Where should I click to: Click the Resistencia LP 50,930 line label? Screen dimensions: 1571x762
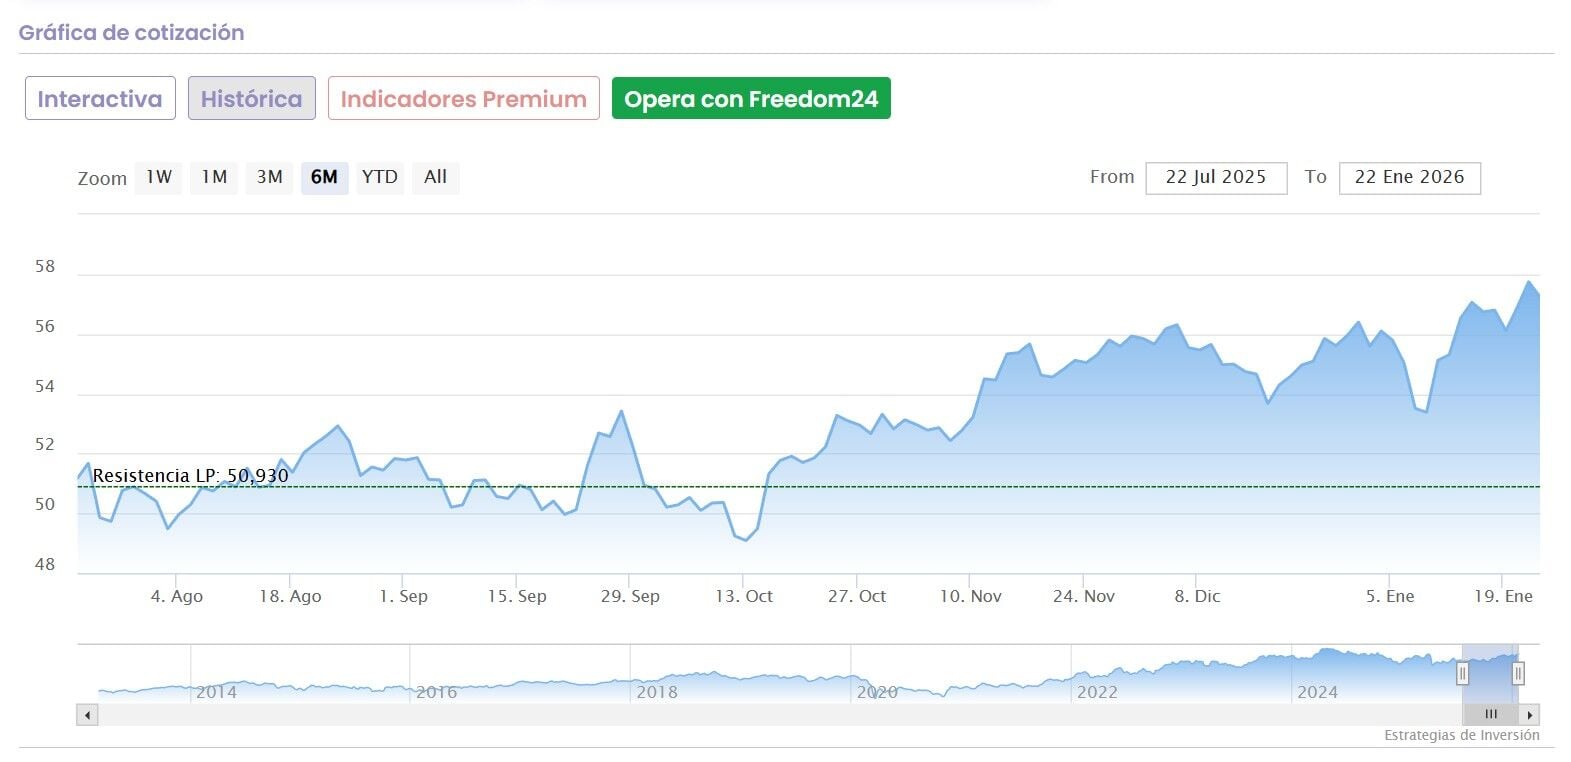pos(190,476)
